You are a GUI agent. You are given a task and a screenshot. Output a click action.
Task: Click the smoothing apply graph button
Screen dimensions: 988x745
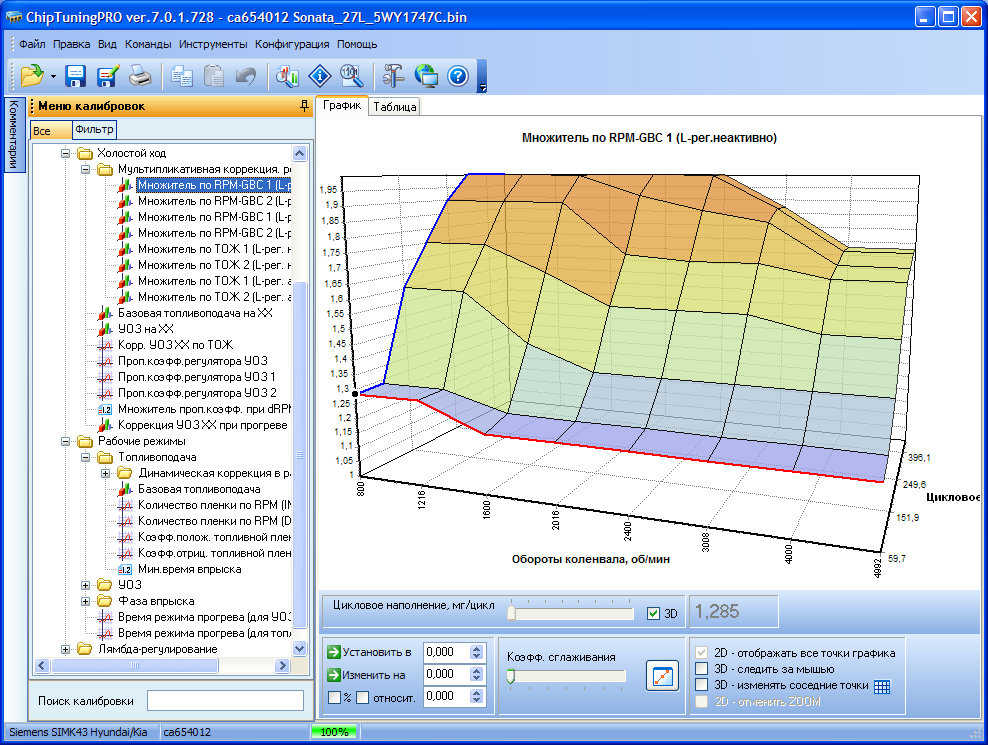661,677
